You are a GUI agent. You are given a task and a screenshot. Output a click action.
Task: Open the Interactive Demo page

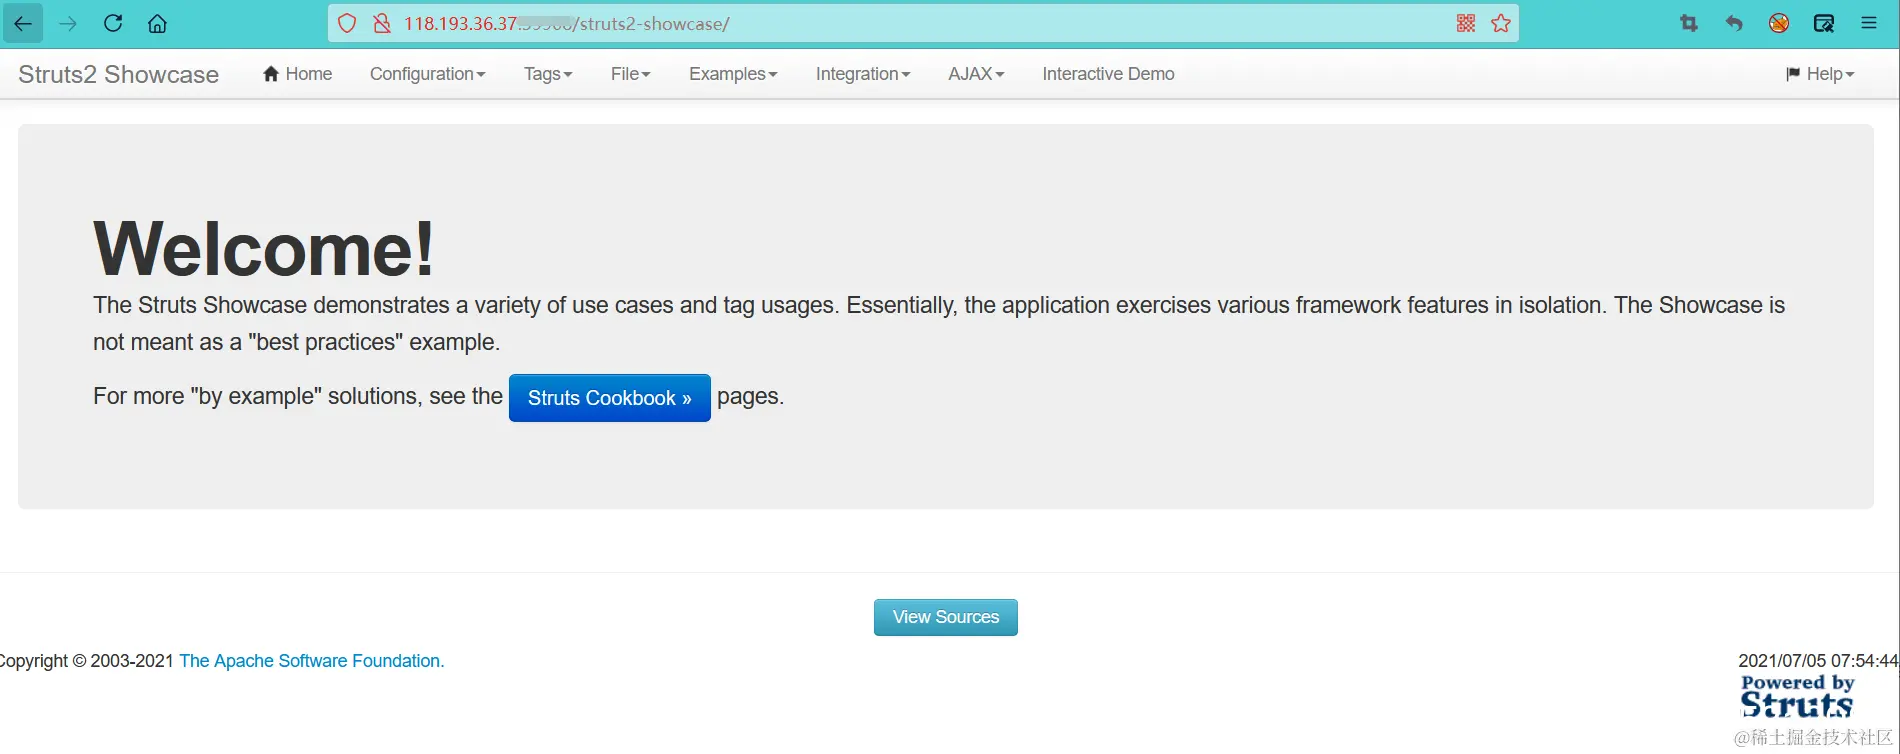(x=1108, y=74)
